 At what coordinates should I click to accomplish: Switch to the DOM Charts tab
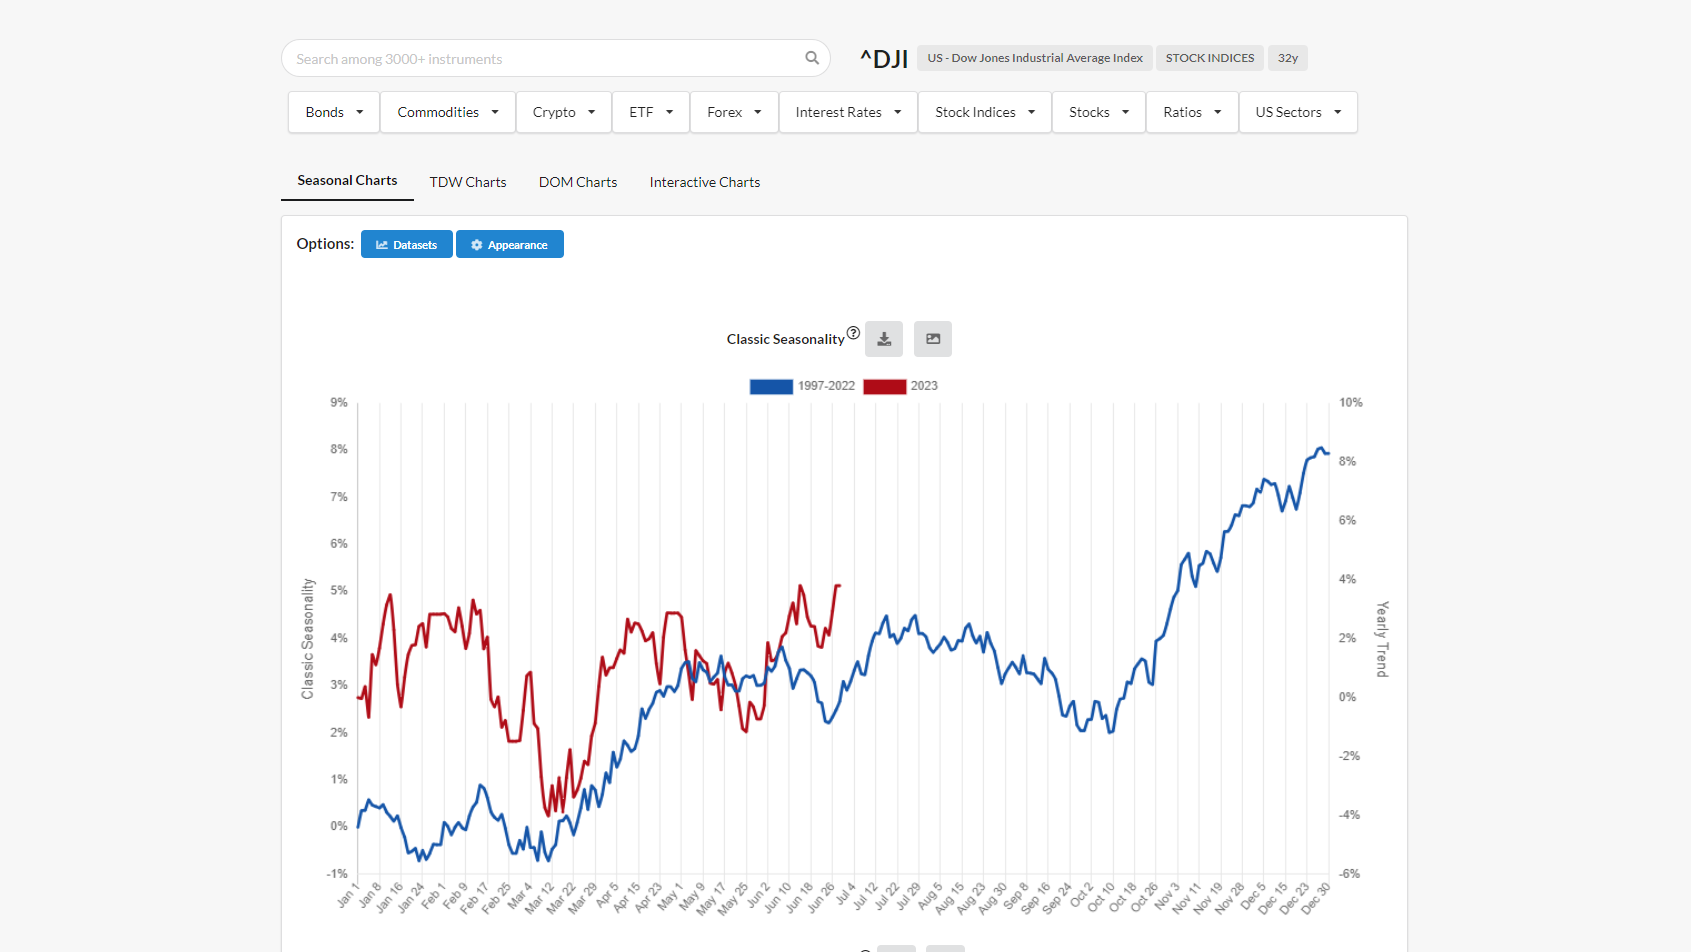coord(578,182)
